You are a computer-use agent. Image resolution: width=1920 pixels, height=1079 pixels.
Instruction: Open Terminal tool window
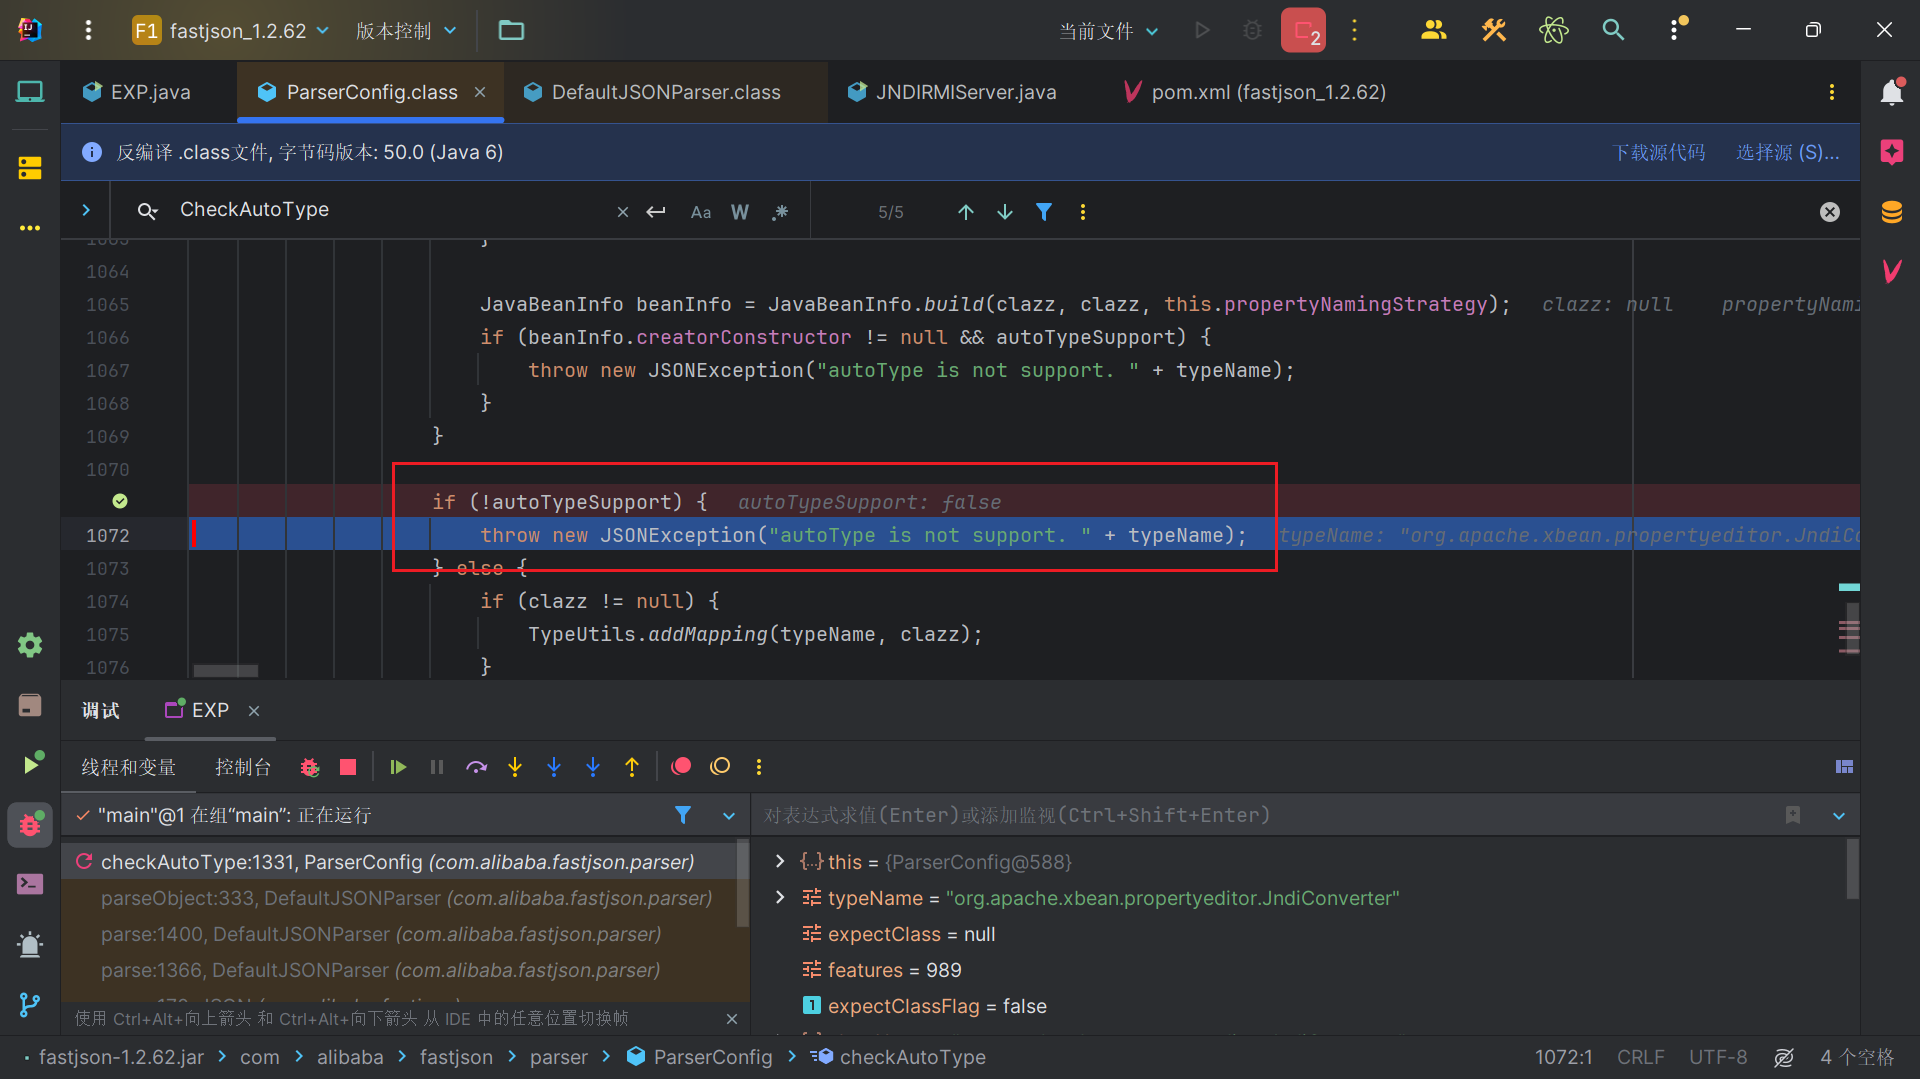pos(30,884)
